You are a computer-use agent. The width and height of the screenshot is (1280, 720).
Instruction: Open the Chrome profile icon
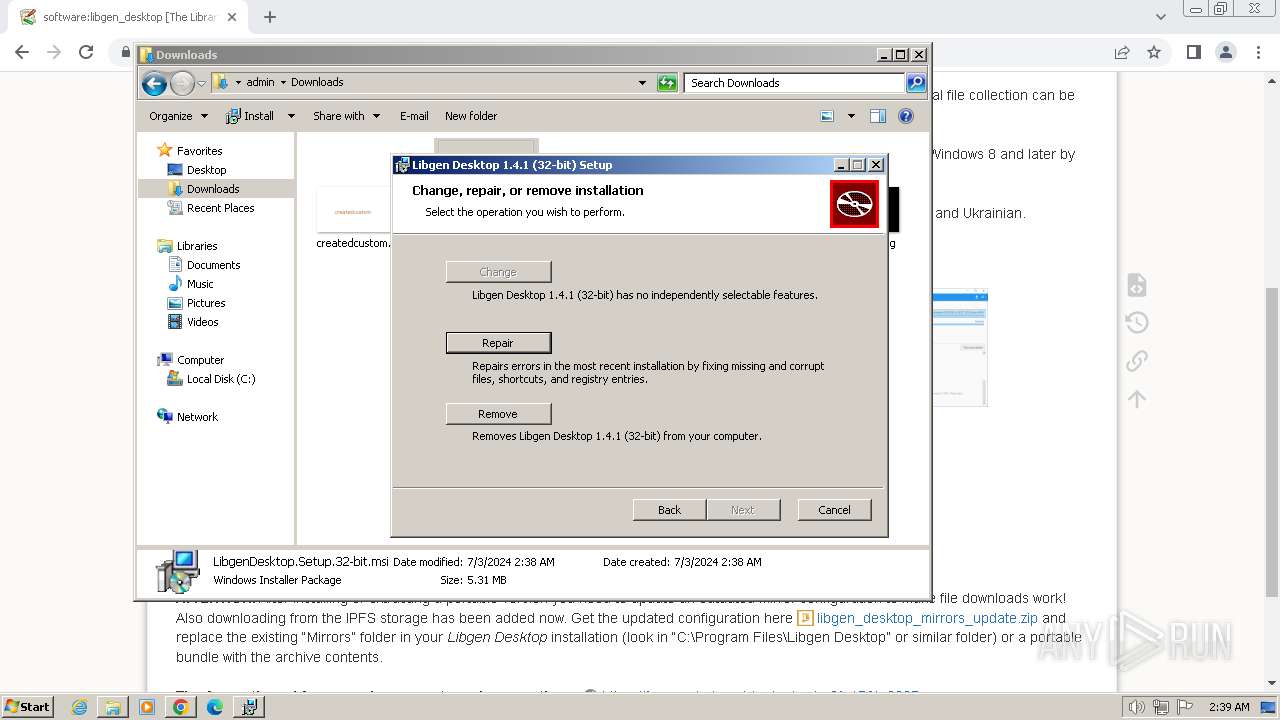pyautogui.click(x=1226, y=52)
